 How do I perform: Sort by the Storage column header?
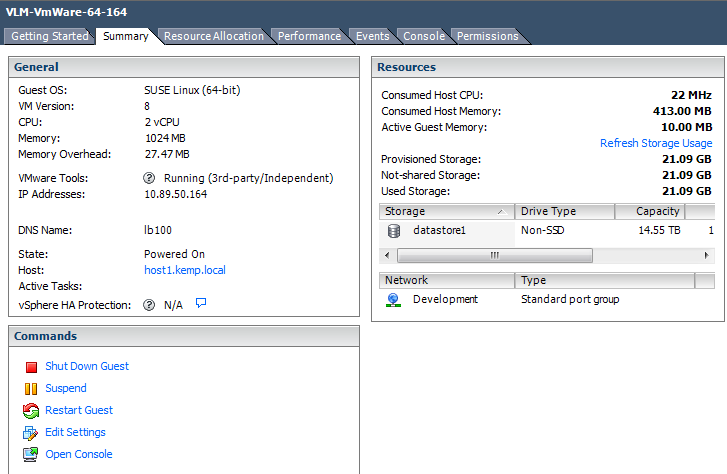[x=446, y=211]
